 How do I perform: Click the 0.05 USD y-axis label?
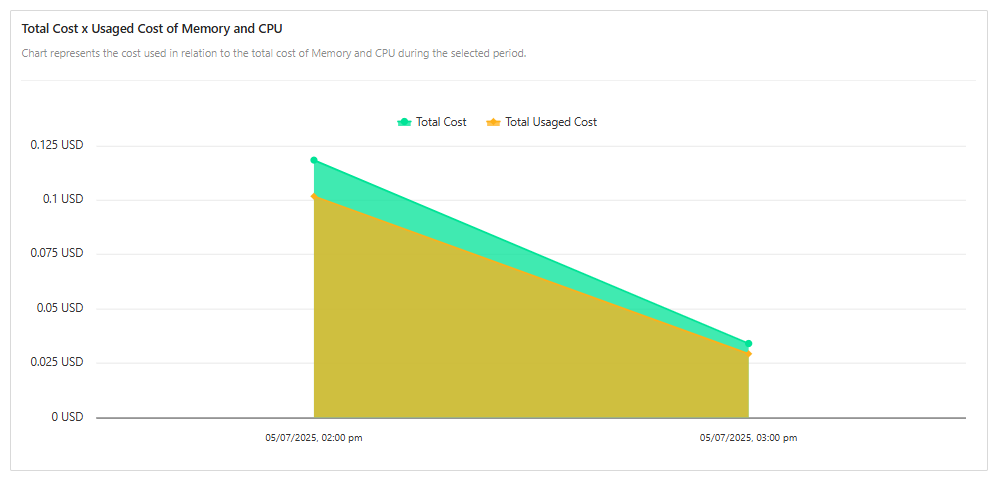(60, 308)
